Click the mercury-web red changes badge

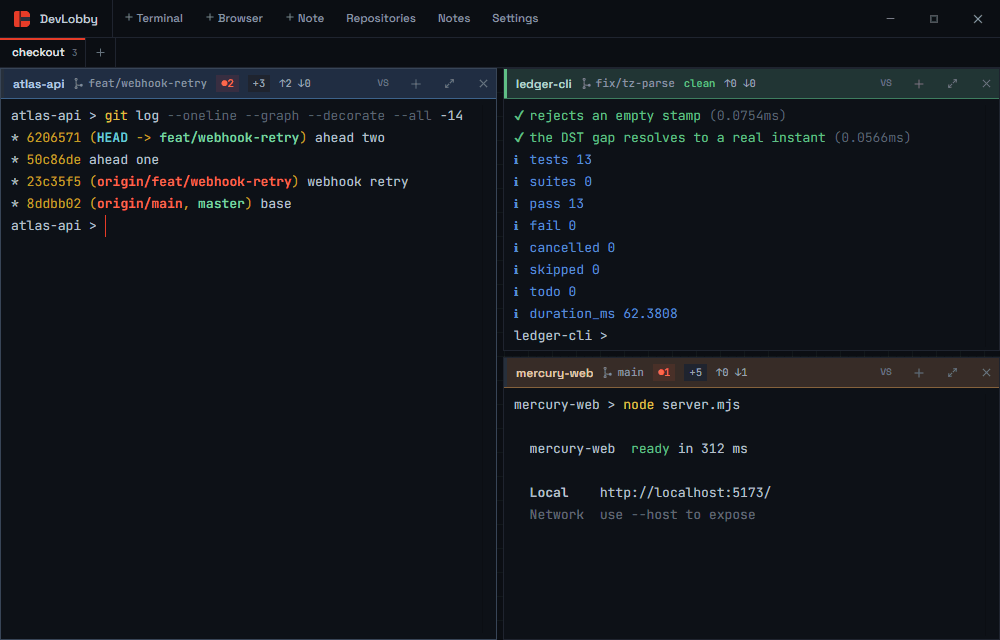[664, 372]
